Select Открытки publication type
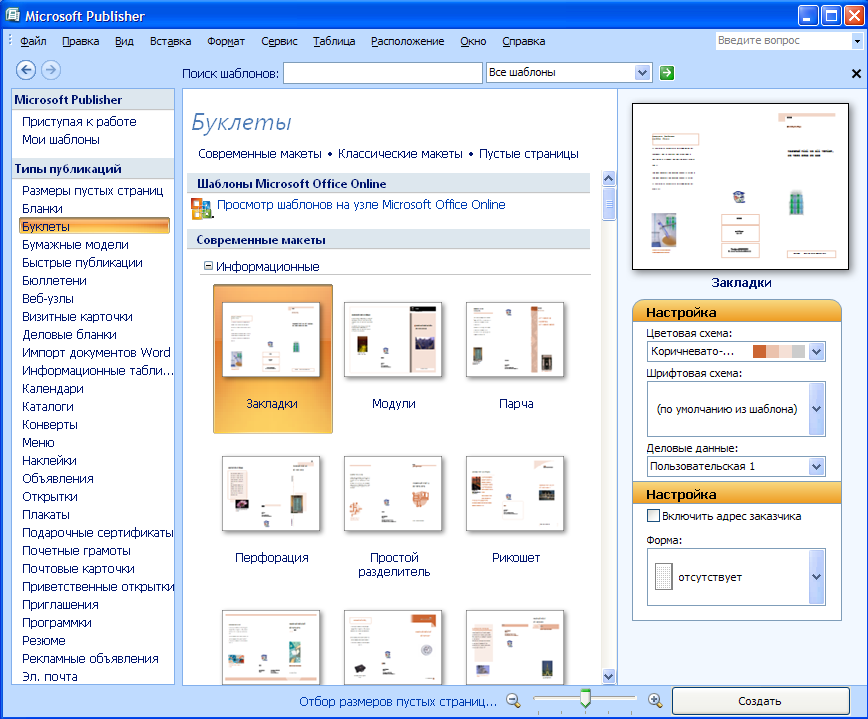 pos(50,496)
